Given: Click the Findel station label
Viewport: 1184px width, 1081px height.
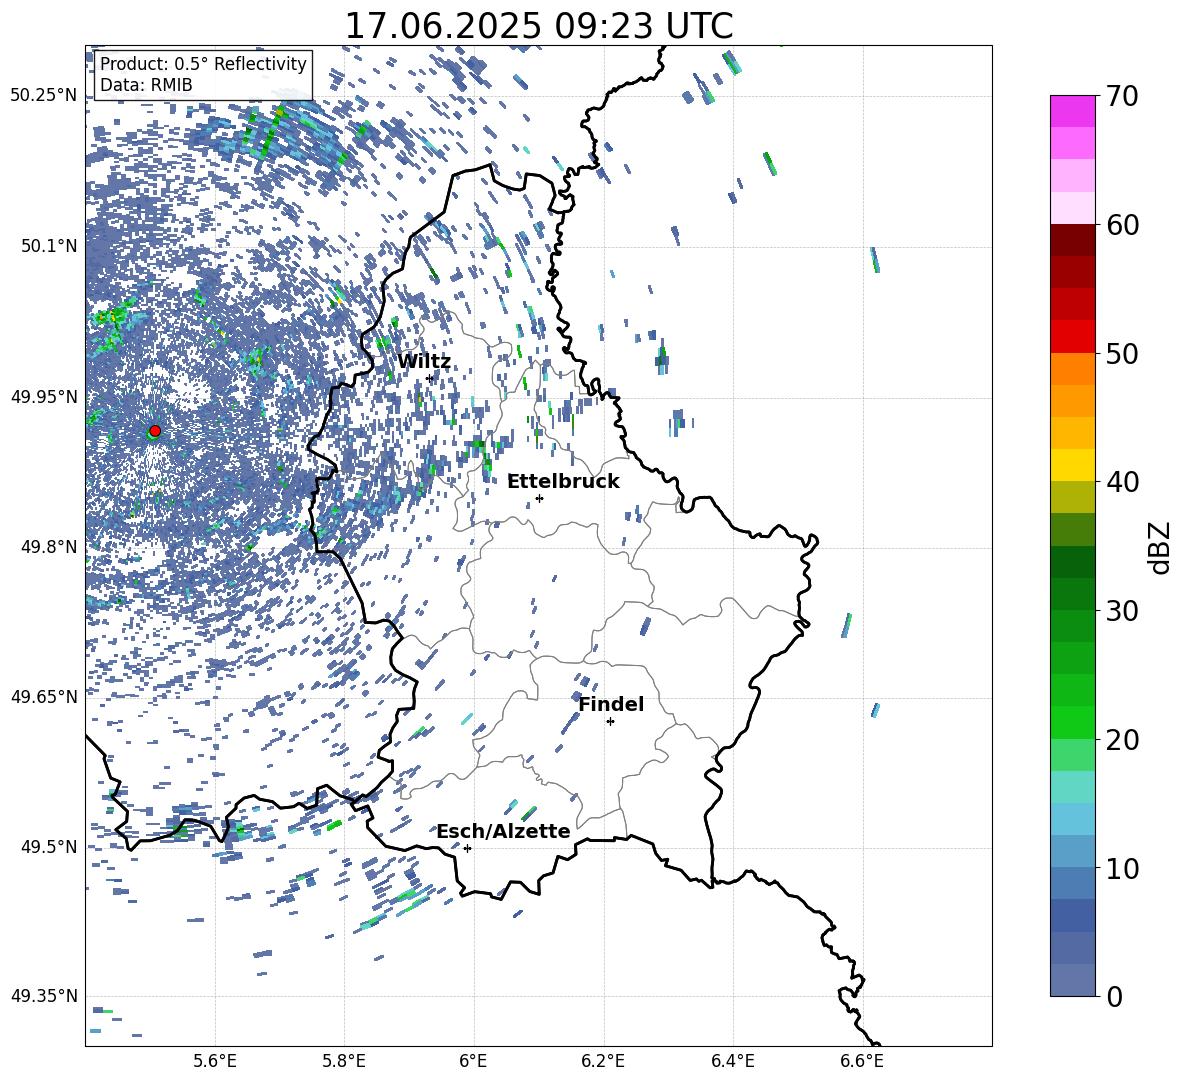Looking at the screenshot, I should (x=611, y=704).
